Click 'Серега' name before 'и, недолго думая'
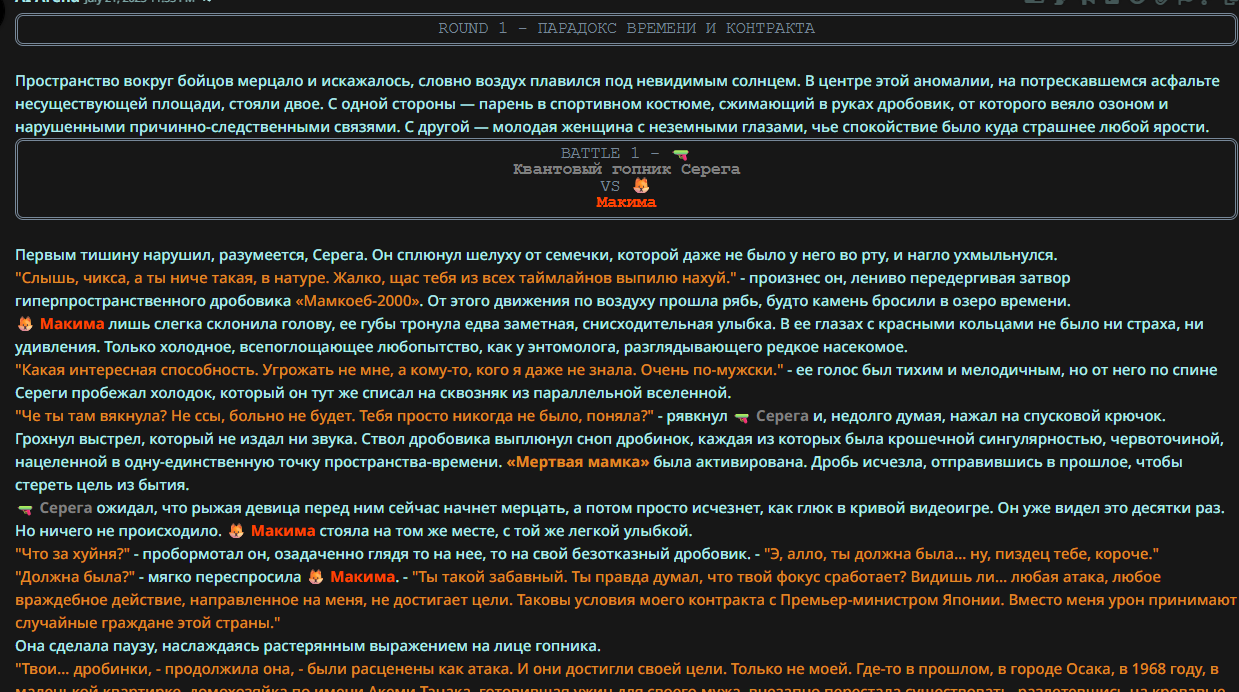 coord(782,416)
